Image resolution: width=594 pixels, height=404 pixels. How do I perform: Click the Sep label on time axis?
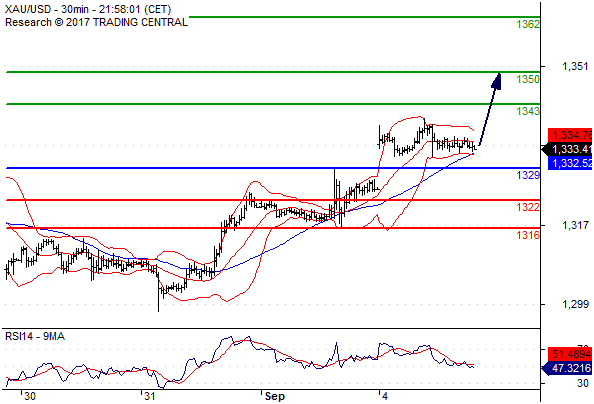[x=275, y=396]
